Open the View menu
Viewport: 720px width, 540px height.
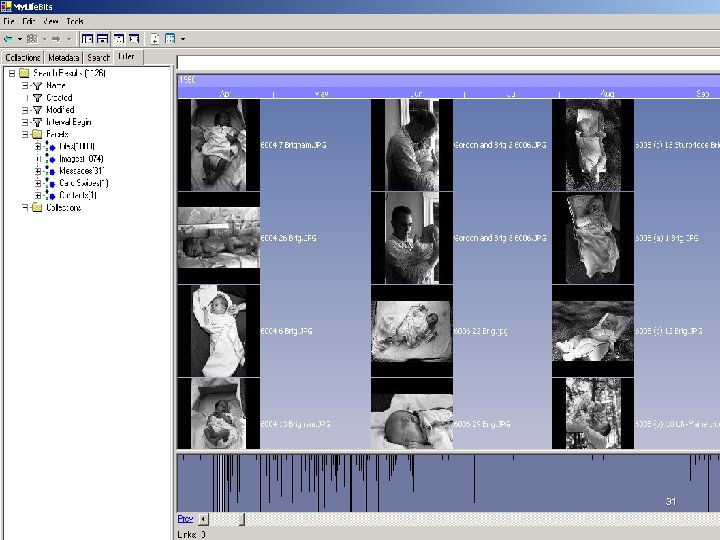[x=51, y=22]
